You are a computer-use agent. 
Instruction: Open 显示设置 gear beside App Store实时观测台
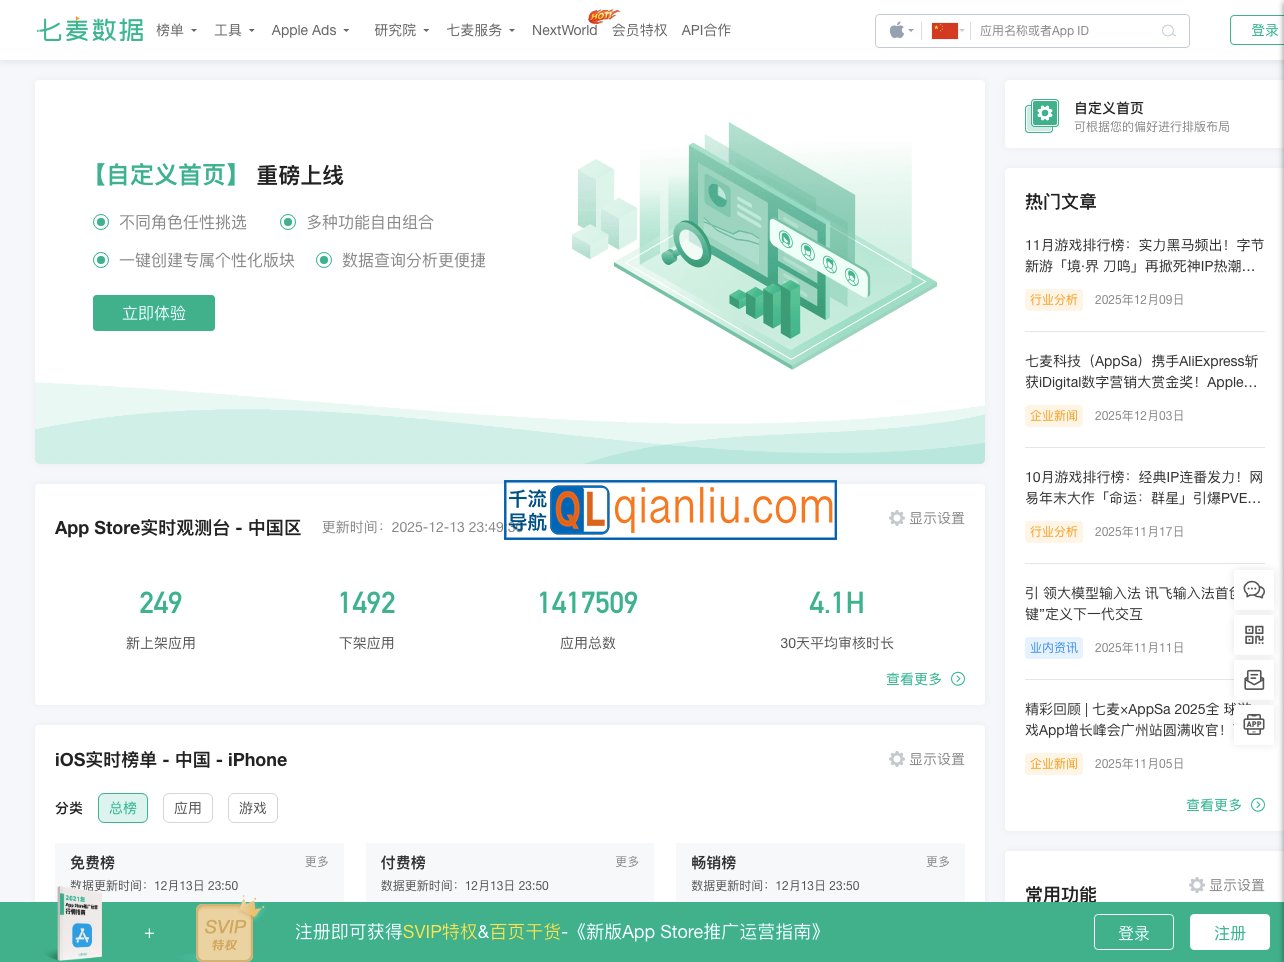[x=897, y=518]
